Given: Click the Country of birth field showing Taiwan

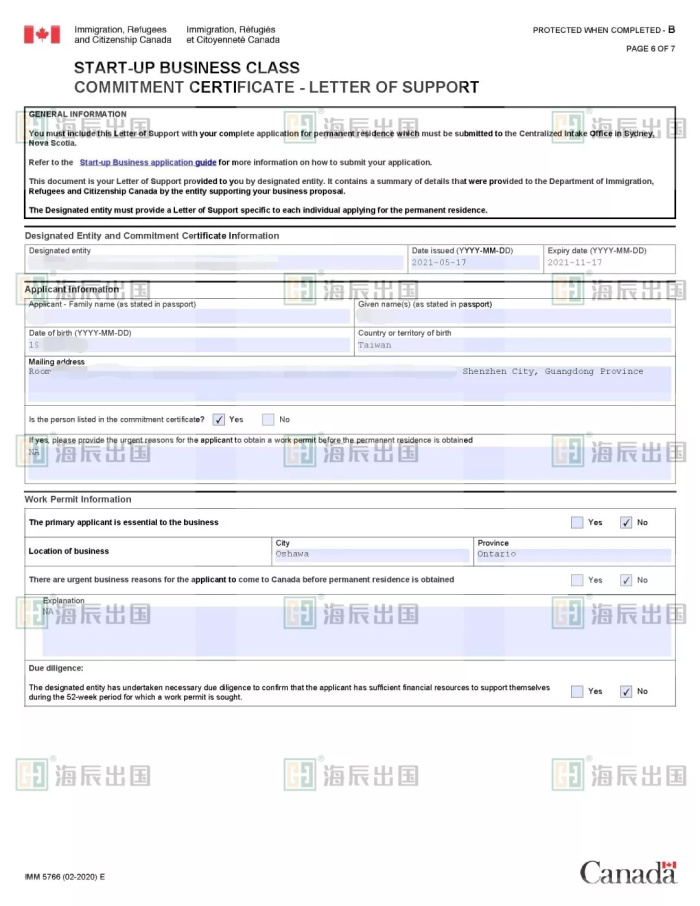Looking at the screenshot, I should (x=513, y=345).
